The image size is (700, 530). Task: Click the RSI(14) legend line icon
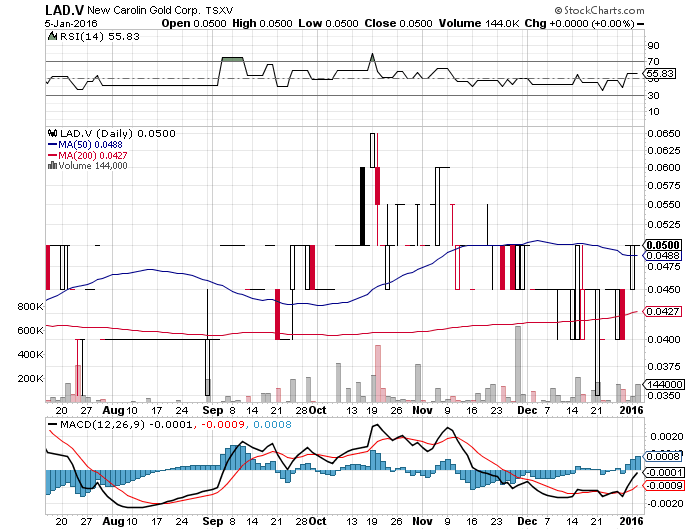tap(53, 36)
